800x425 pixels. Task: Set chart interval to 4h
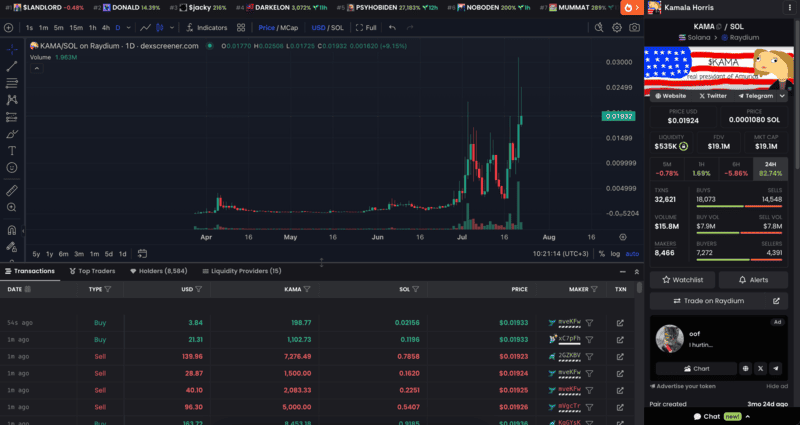(x=106, y=28)
